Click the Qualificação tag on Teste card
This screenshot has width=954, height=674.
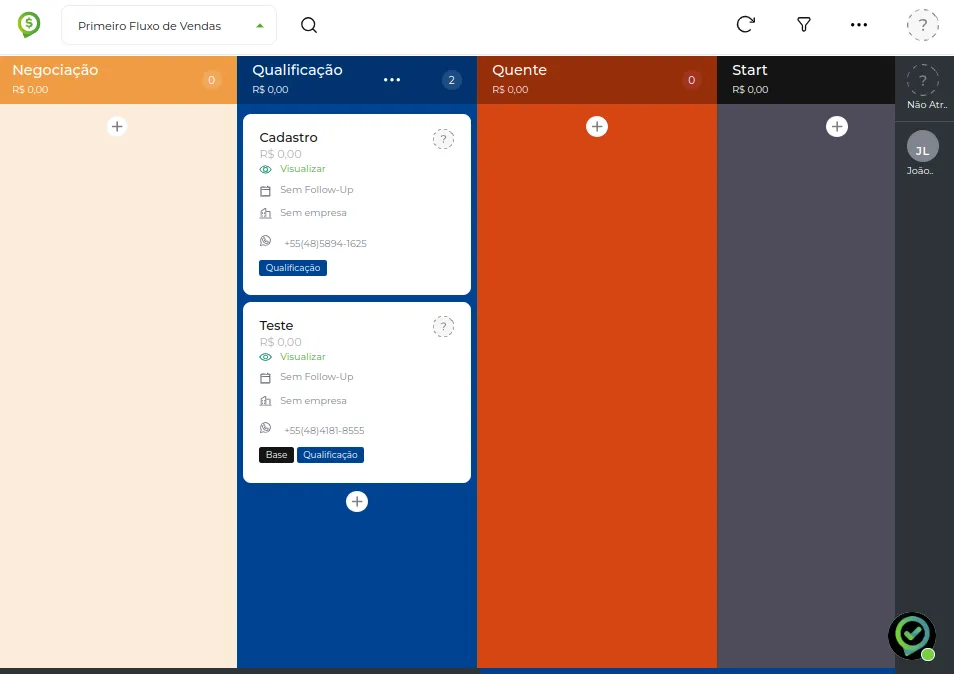330,454
